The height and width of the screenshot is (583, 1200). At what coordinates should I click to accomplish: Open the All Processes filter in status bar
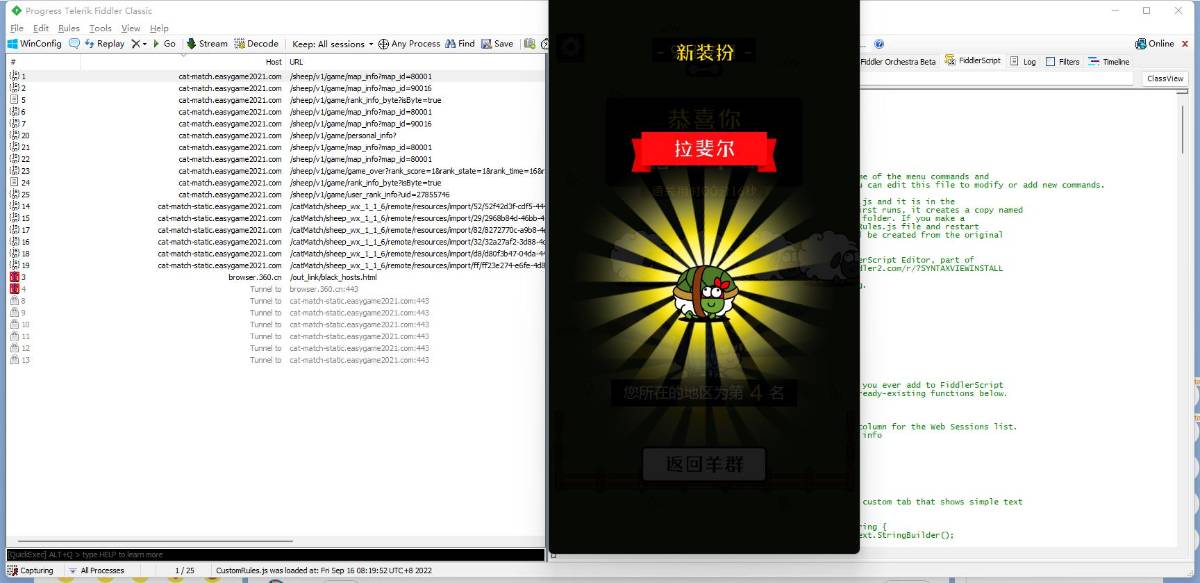[x=98, y=571]
